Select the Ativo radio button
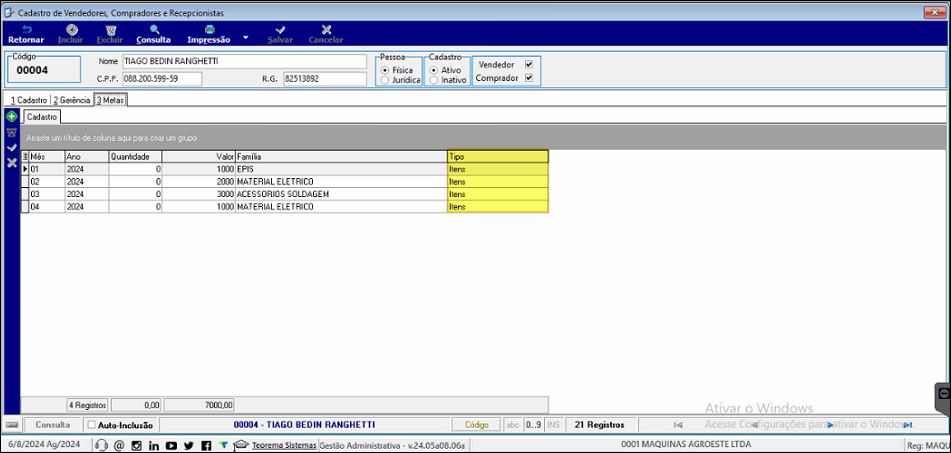Image resolution: width=951 pixels, height=453 pixels. (x=434, y=70)
